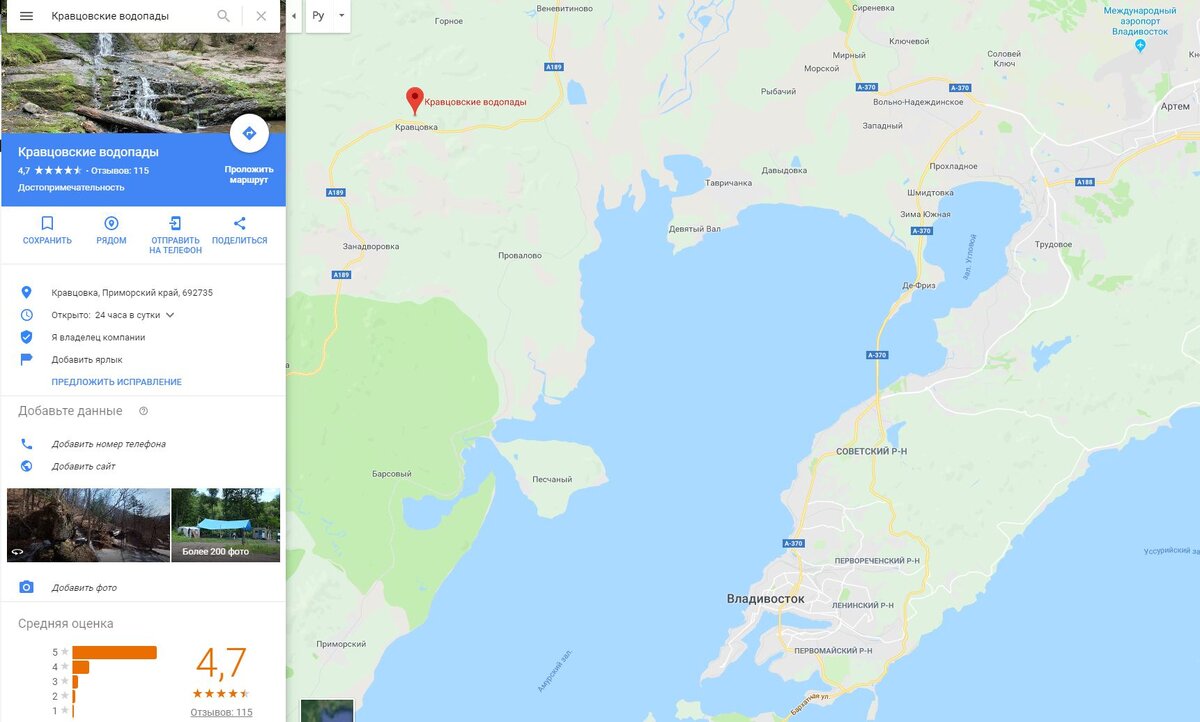Screen dimensions: 1200x722
Task: Open the Ру language dropdown arrow
Action: pos(341,16)
